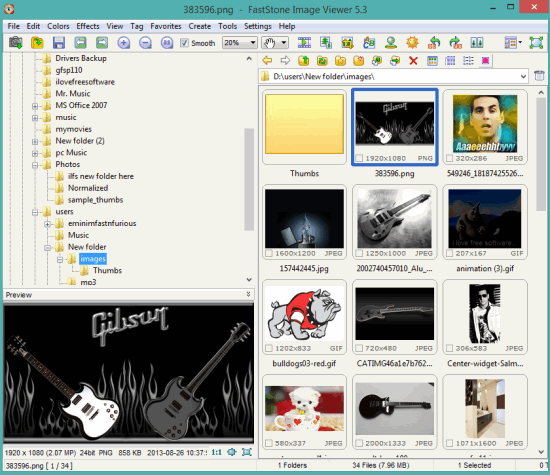Click the Actual Size zoom icon
The width and height of the screenshot is (550, 475).
(167, 43)
